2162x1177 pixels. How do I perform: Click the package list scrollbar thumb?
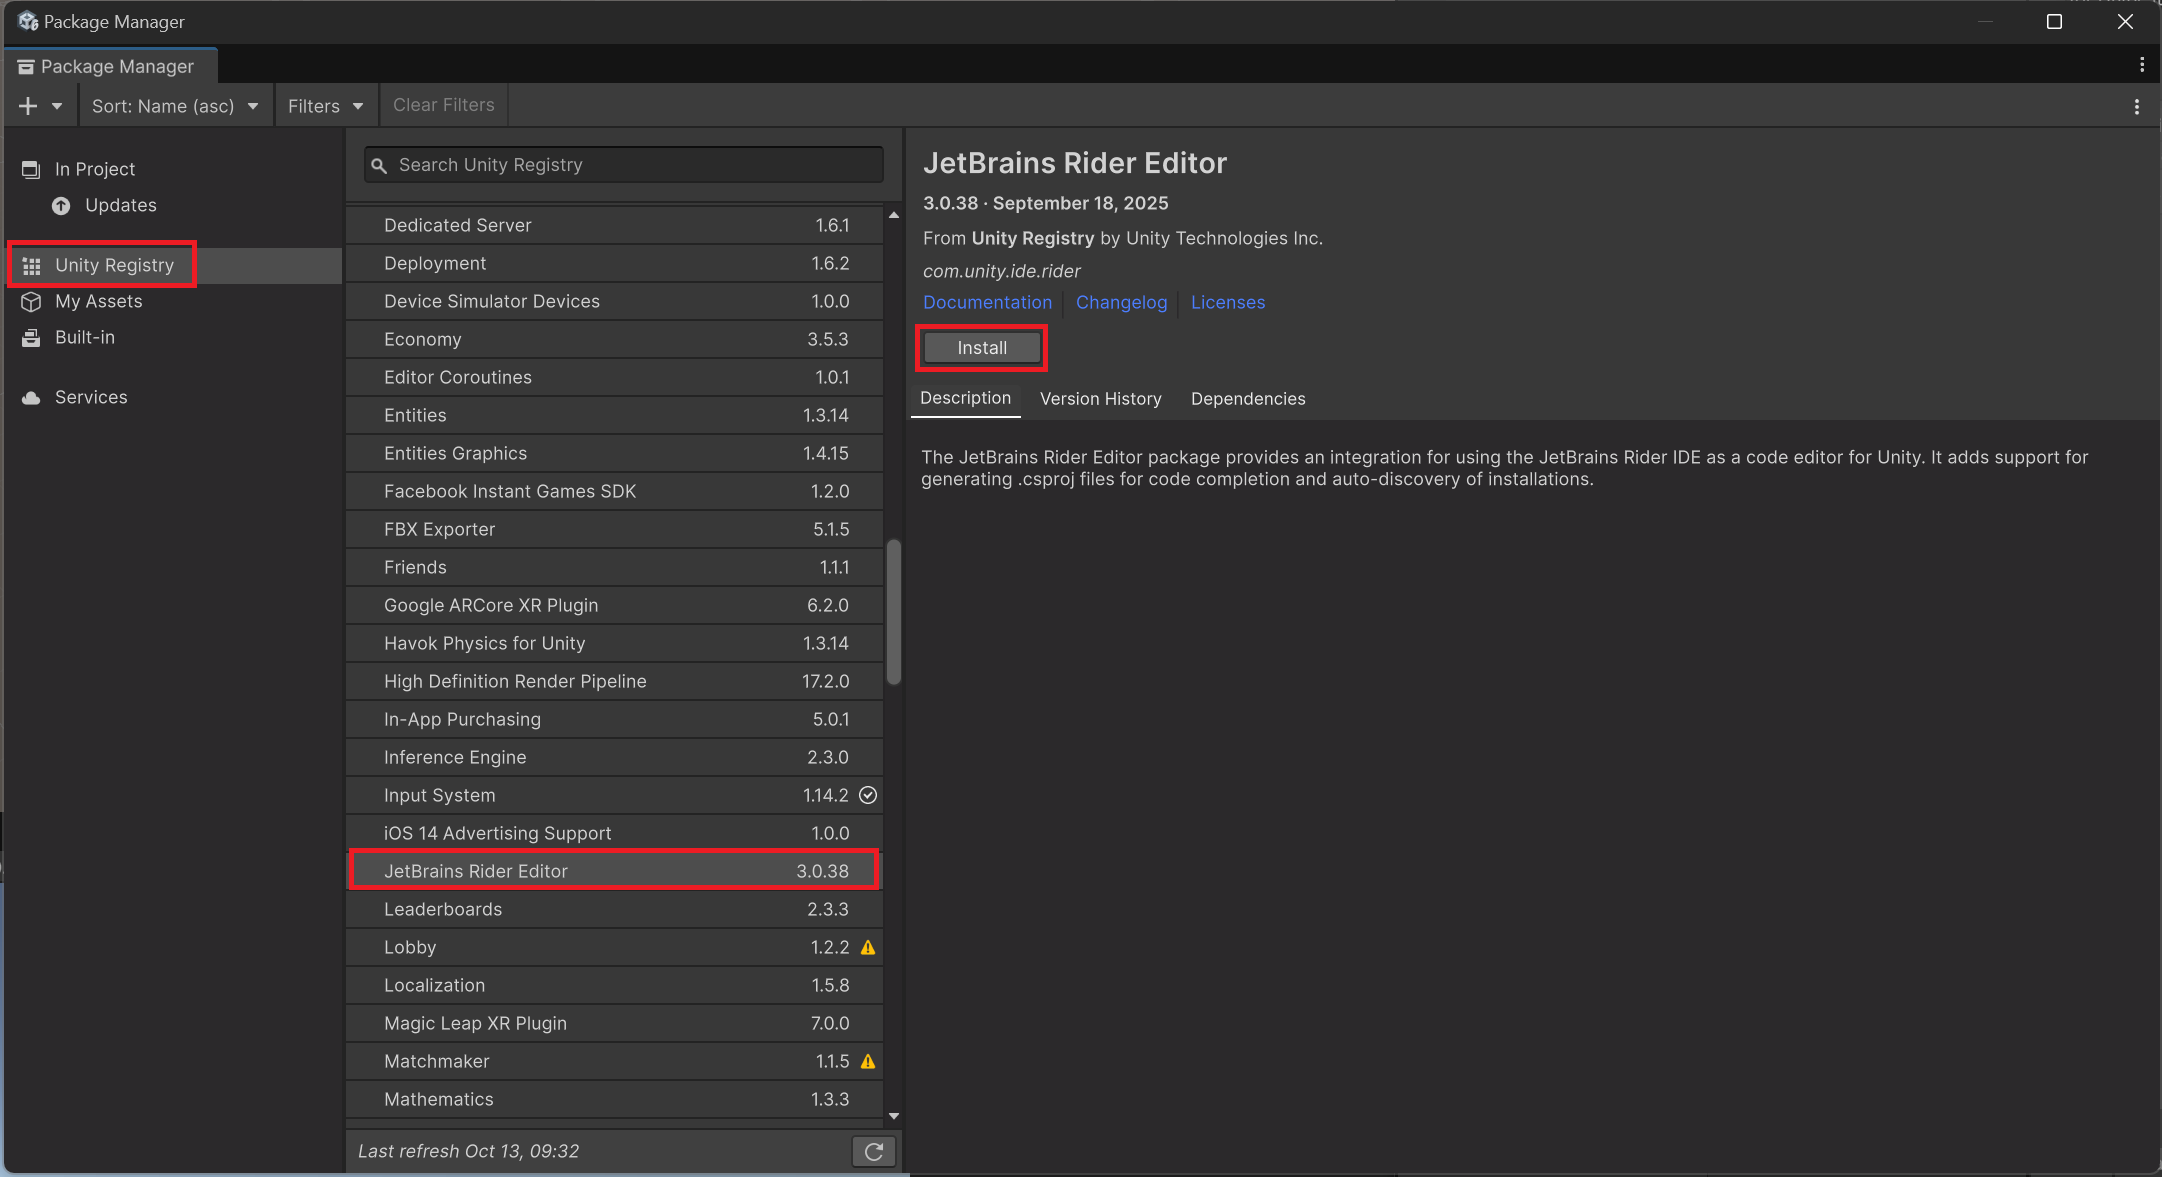(x=893, y=612)
